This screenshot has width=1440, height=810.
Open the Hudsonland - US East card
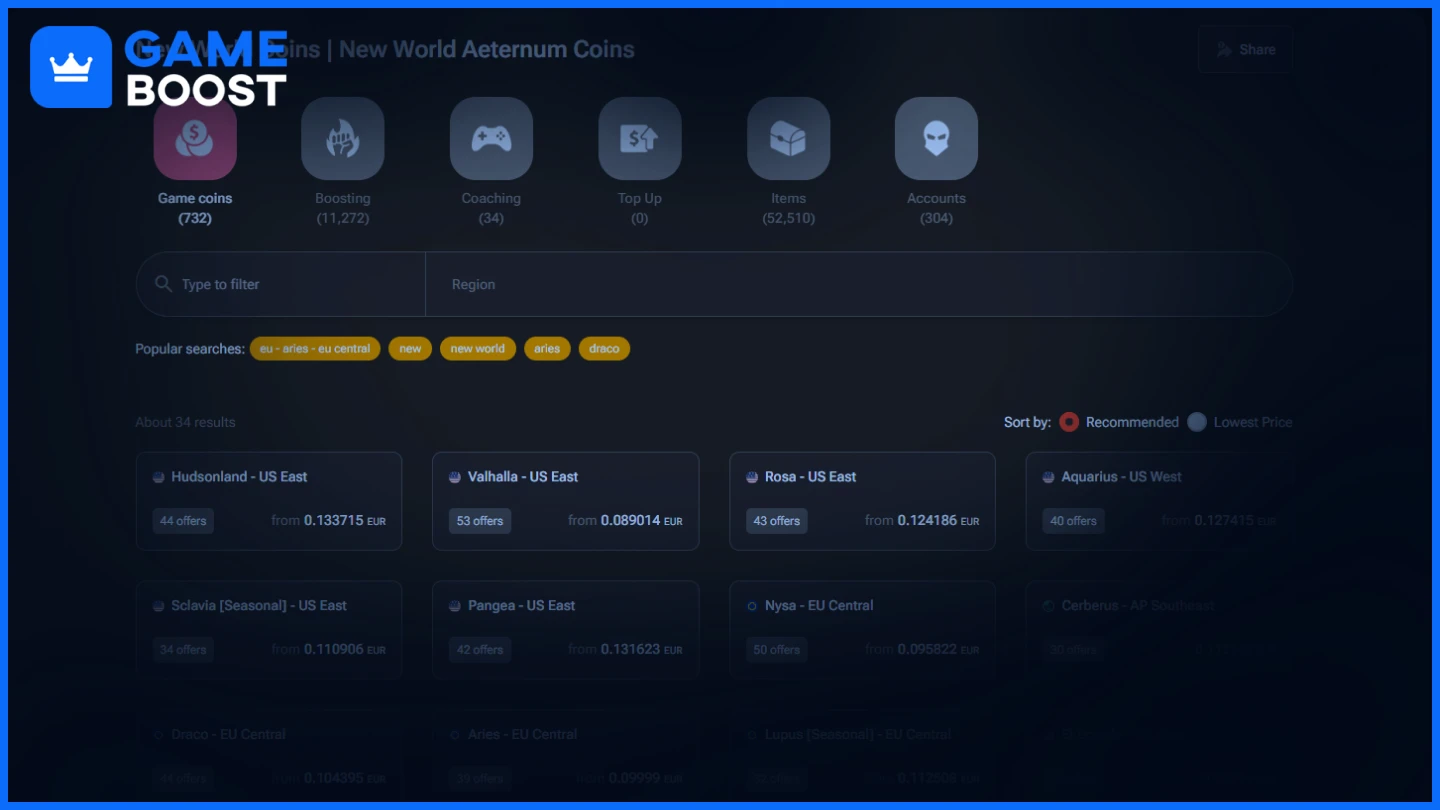click(269, 501)
